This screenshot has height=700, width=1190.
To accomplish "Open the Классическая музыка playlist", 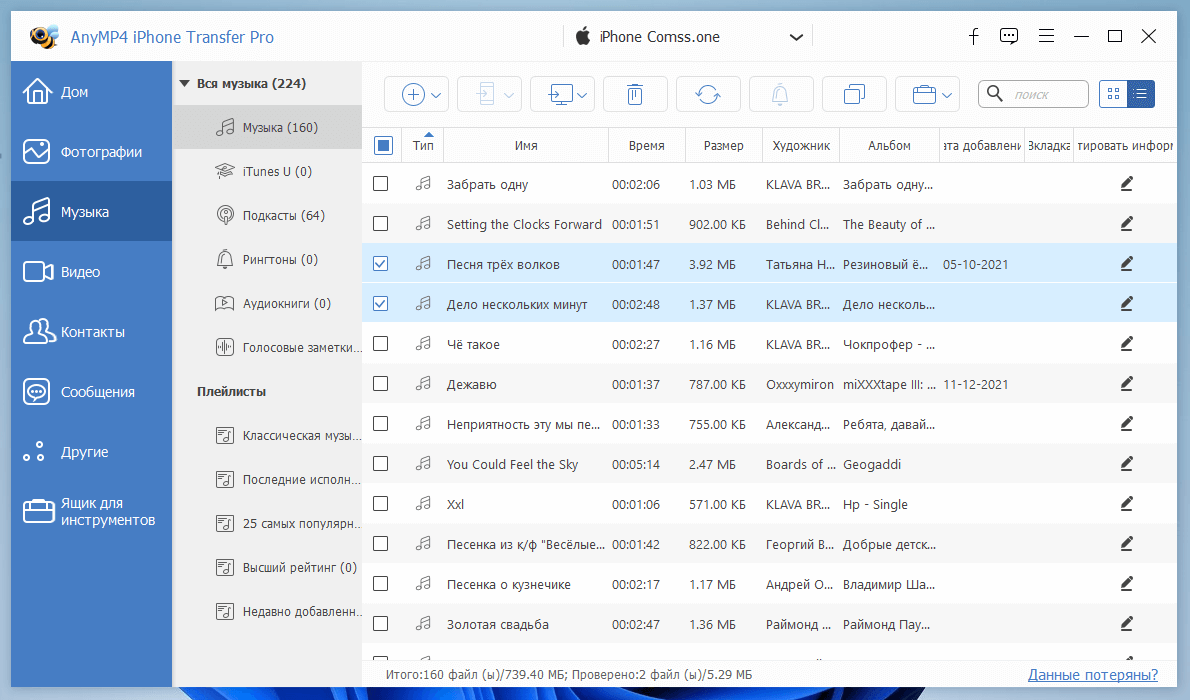I will coord(268,436).
